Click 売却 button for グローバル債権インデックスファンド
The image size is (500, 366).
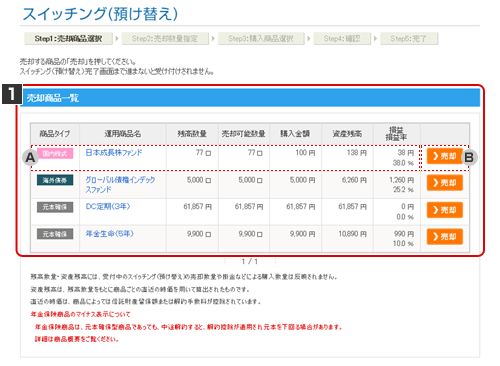coord(445,183)
